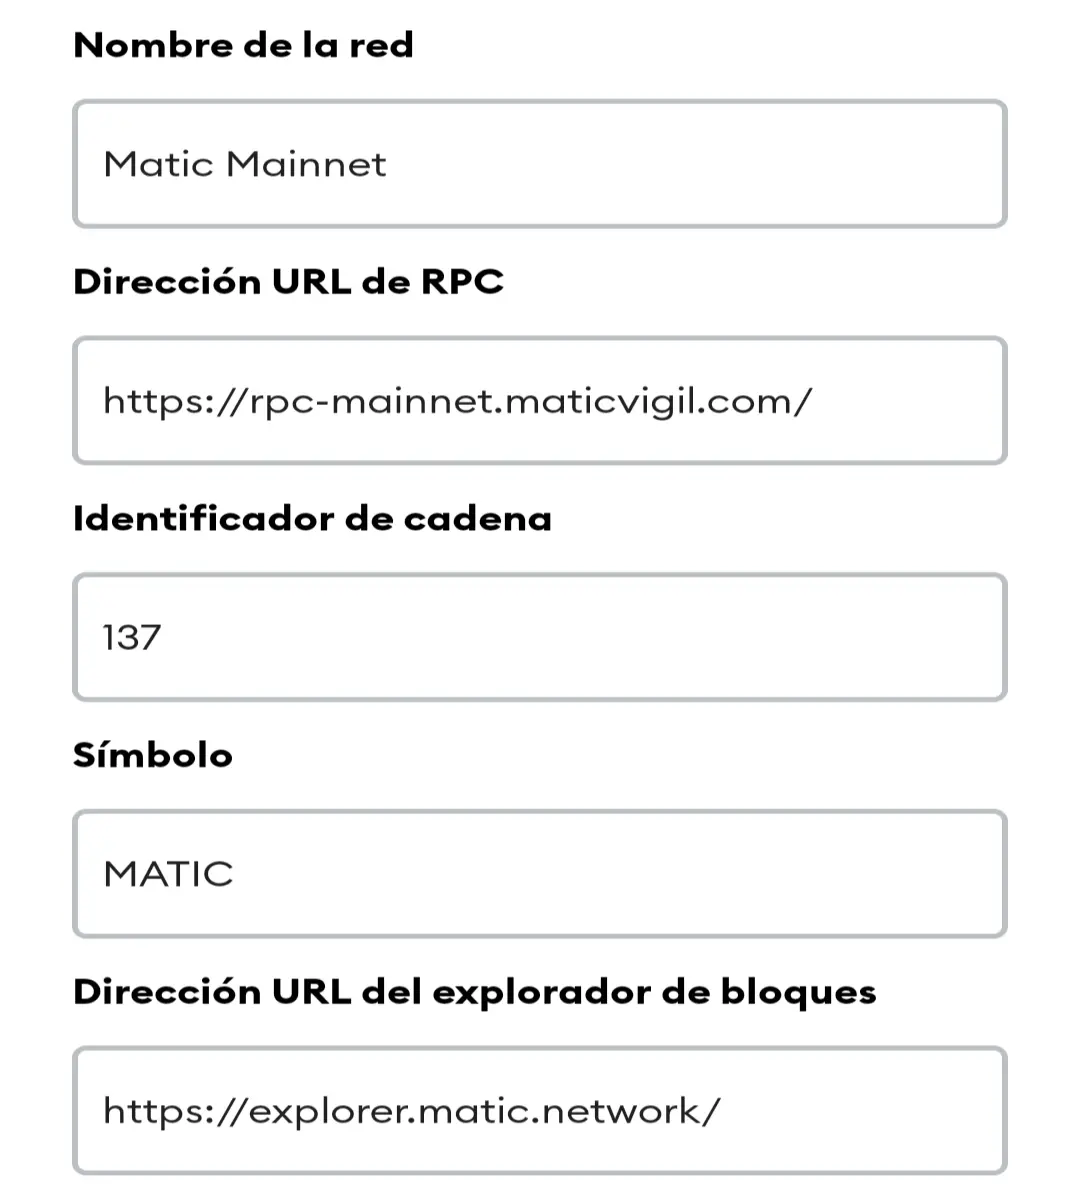This screenshot has height=1200, width=1080.
Task: Place cursor after RPC URL trailing slash
Action: coord(814,402)
